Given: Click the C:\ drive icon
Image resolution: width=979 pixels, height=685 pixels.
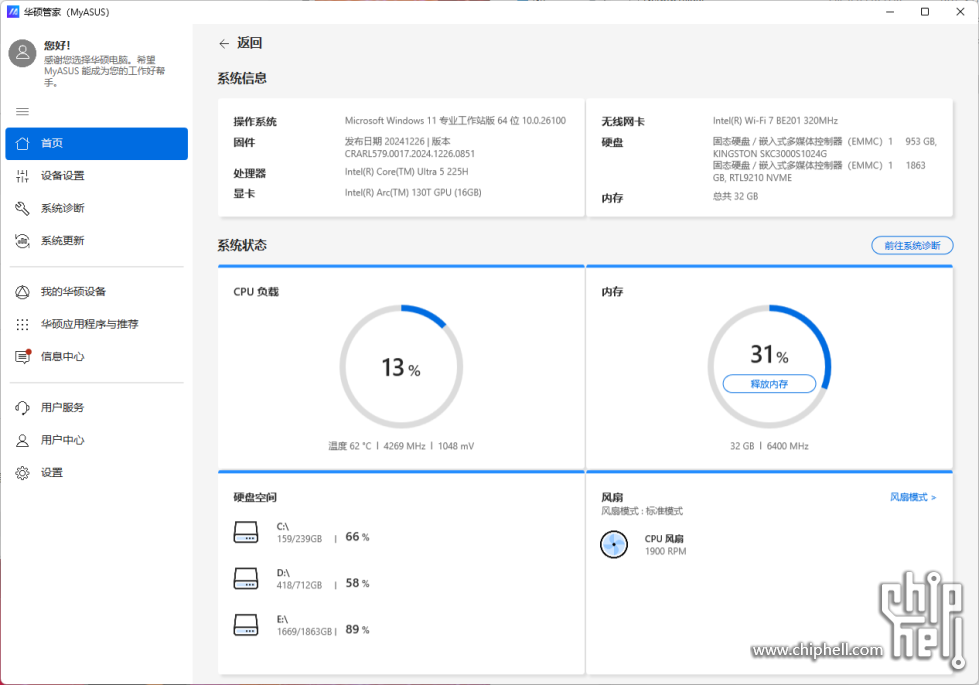Looking at the screenshot, I should [x=246, y=533].
